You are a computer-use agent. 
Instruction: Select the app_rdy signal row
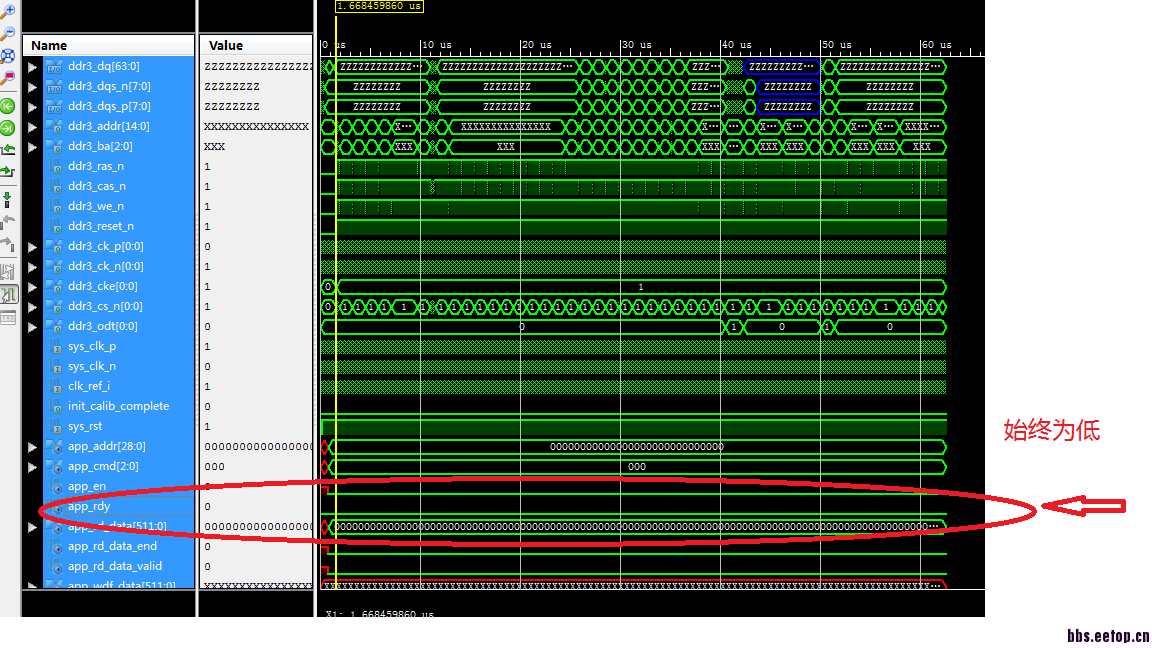109,506
